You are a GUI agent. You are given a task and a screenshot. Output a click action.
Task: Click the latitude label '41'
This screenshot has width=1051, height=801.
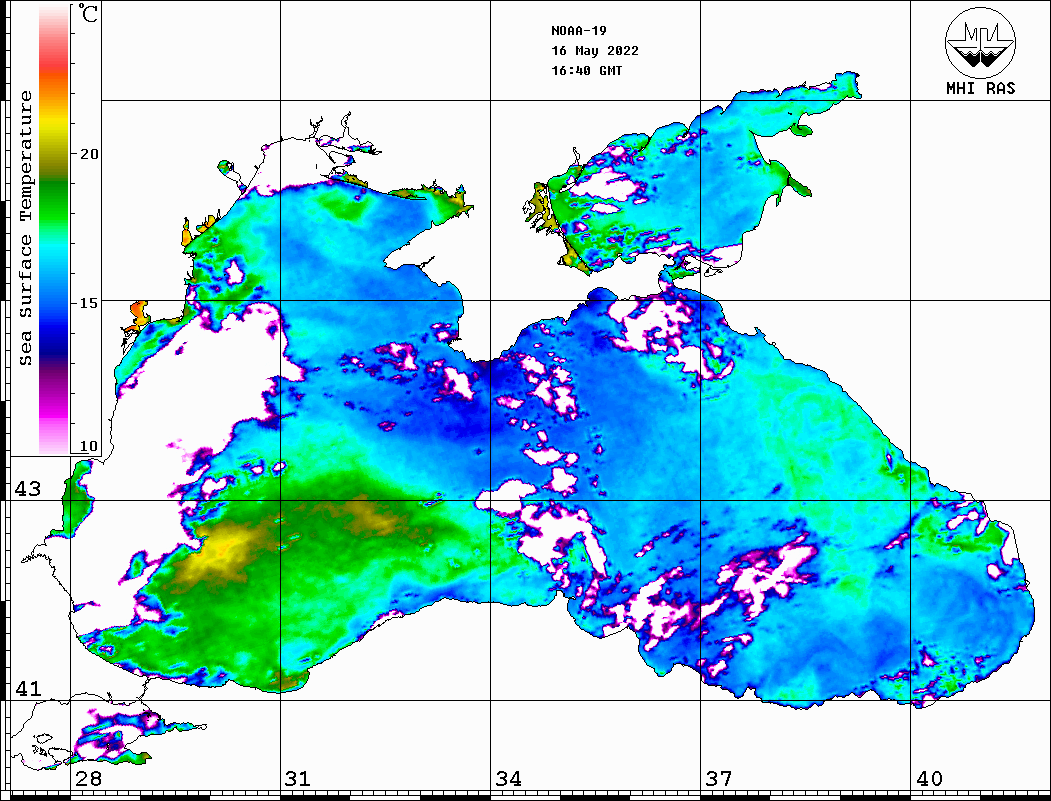[x=27, y=688]
